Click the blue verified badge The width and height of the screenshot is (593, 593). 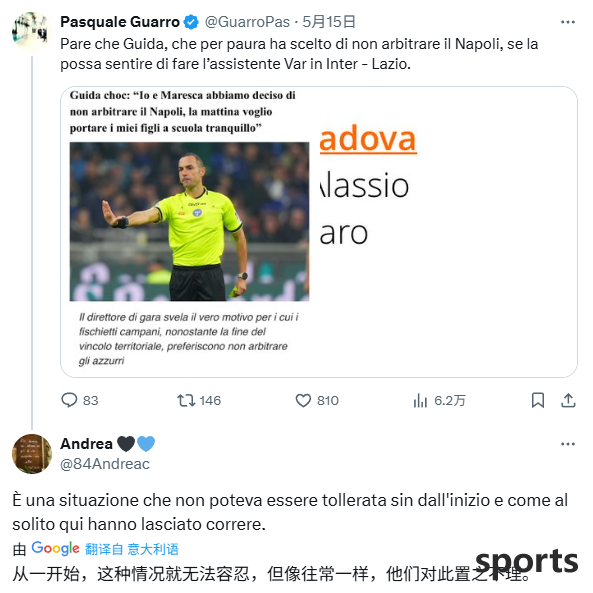tap(191, 22)
